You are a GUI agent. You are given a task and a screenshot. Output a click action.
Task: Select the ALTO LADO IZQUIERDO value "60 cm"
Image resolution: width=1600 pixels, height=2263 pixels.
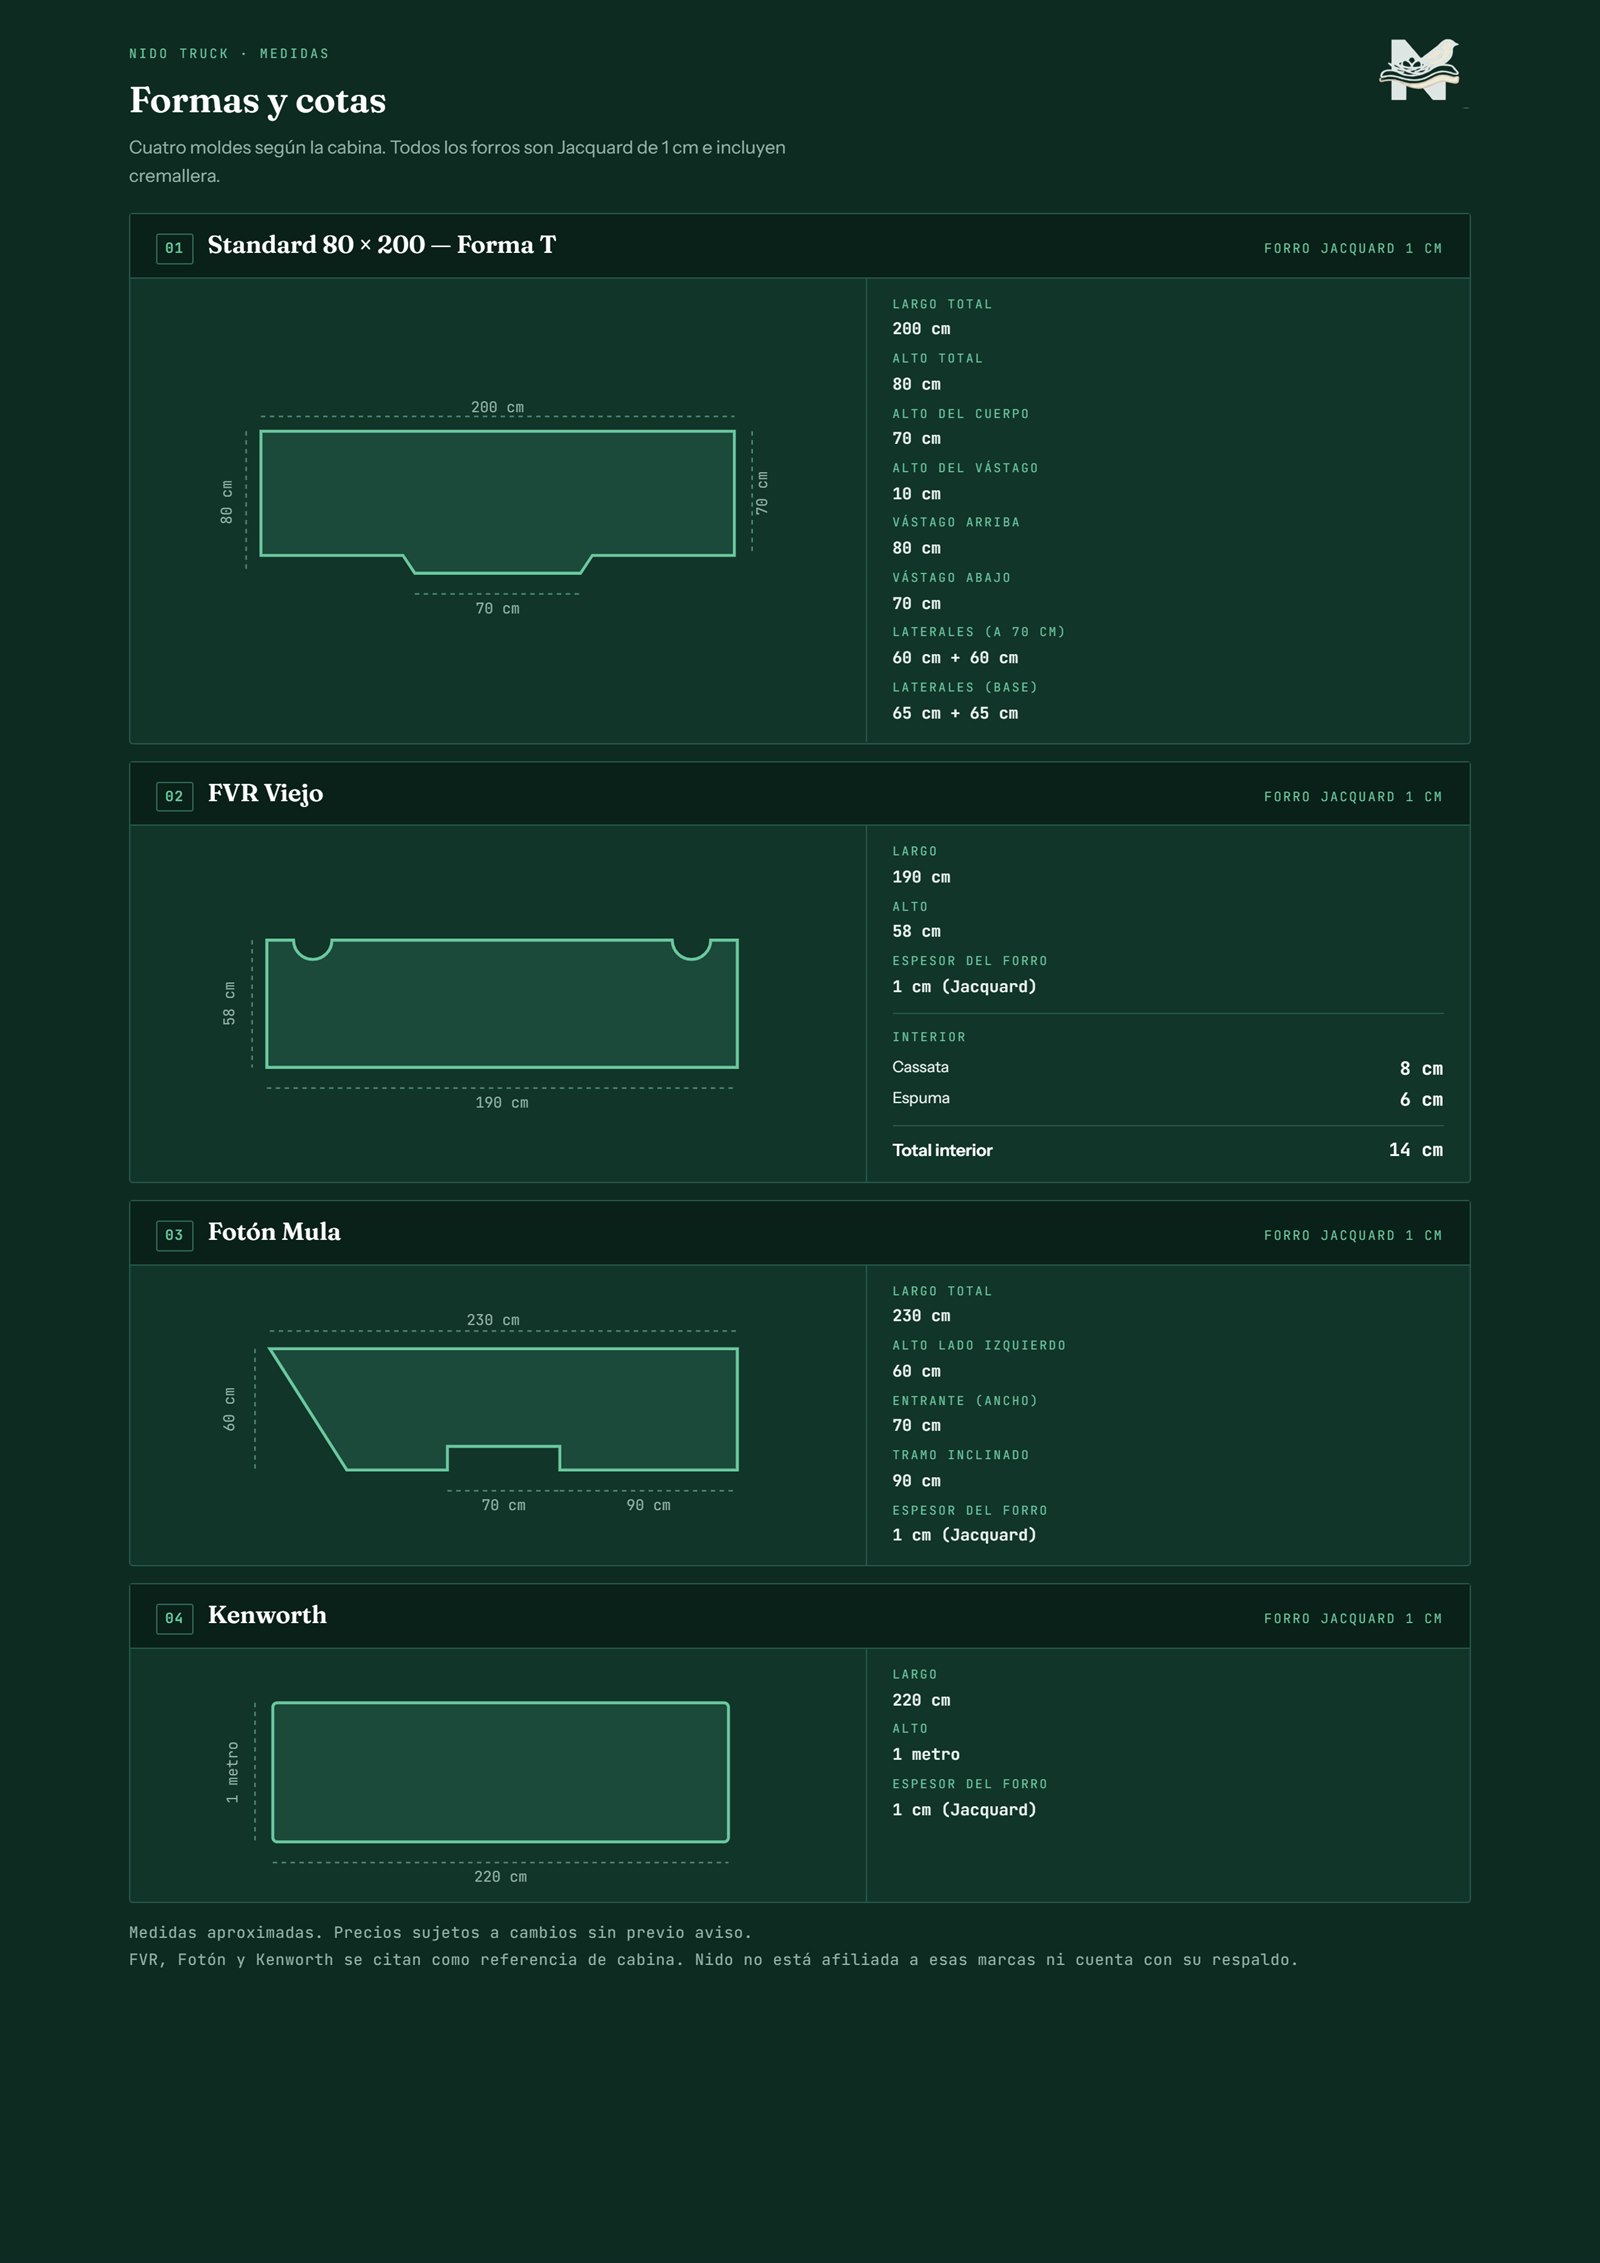(916, 1372)
